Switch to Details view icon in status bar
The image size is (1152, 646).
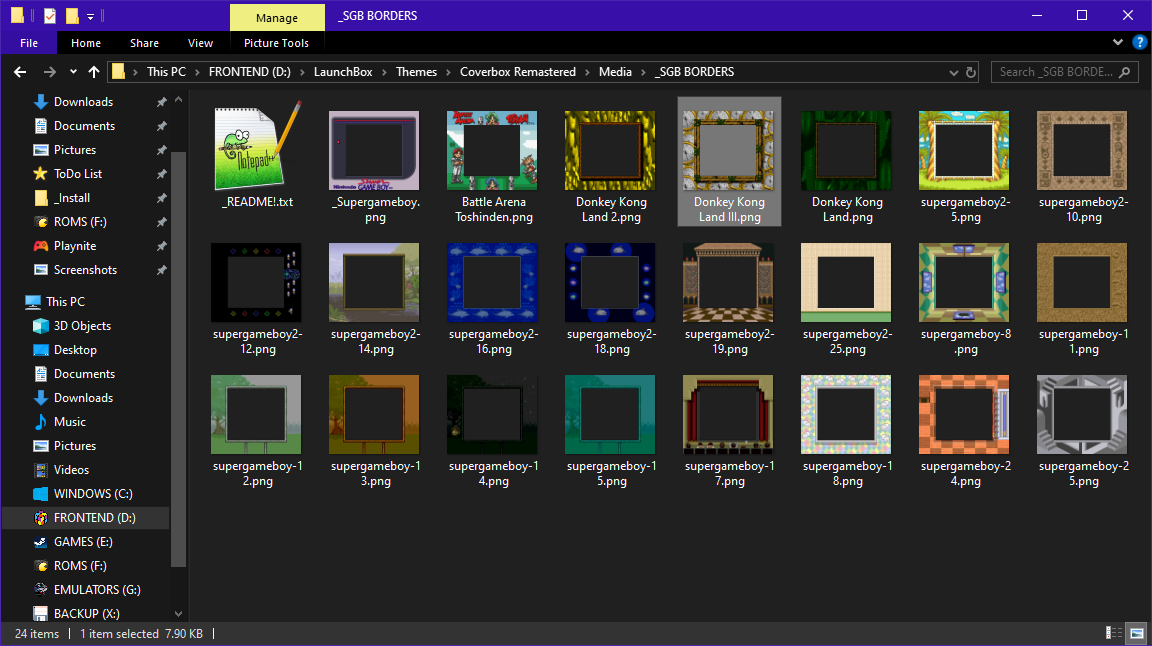pyautogui.click(x=1114, y=634)
